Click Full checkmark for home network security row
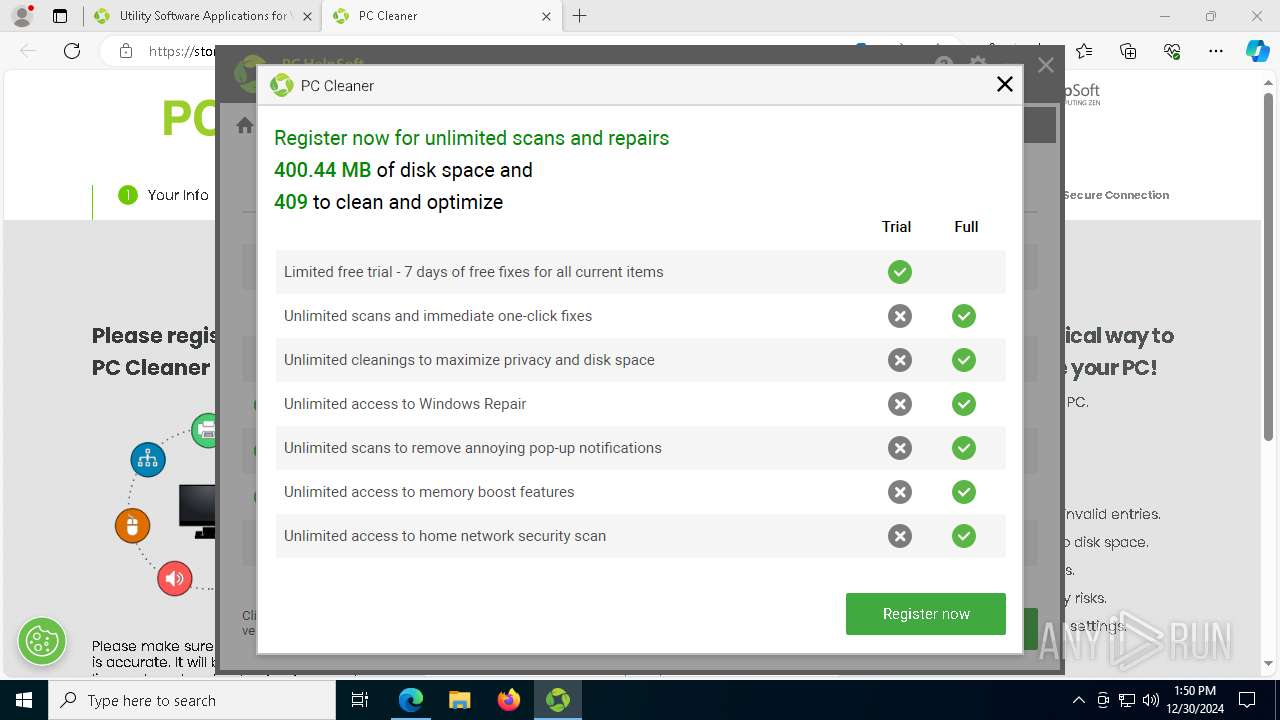Viewport: 1280px width, 720px height. coord(964,536)
